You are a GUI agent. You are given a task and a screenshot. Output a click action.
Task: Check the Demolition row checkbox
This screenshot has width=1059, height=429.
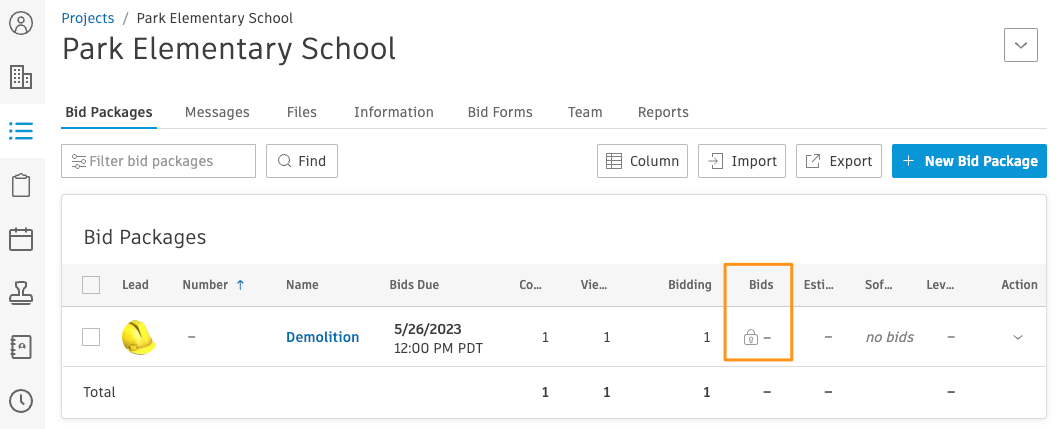91,337
